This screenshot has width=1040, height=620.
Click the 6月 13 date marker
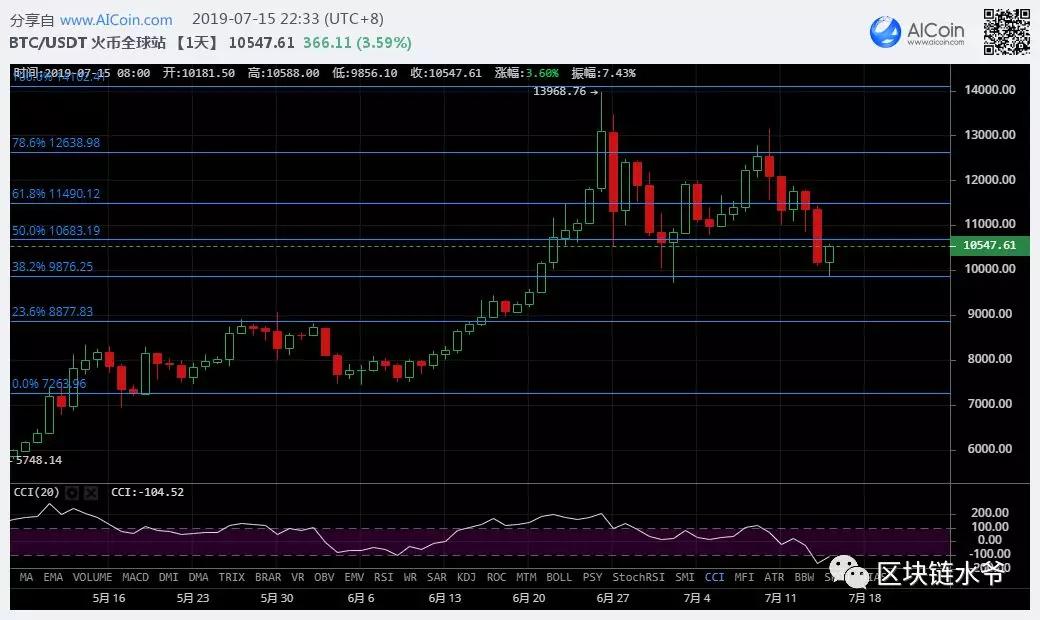(x=444, y=598)
